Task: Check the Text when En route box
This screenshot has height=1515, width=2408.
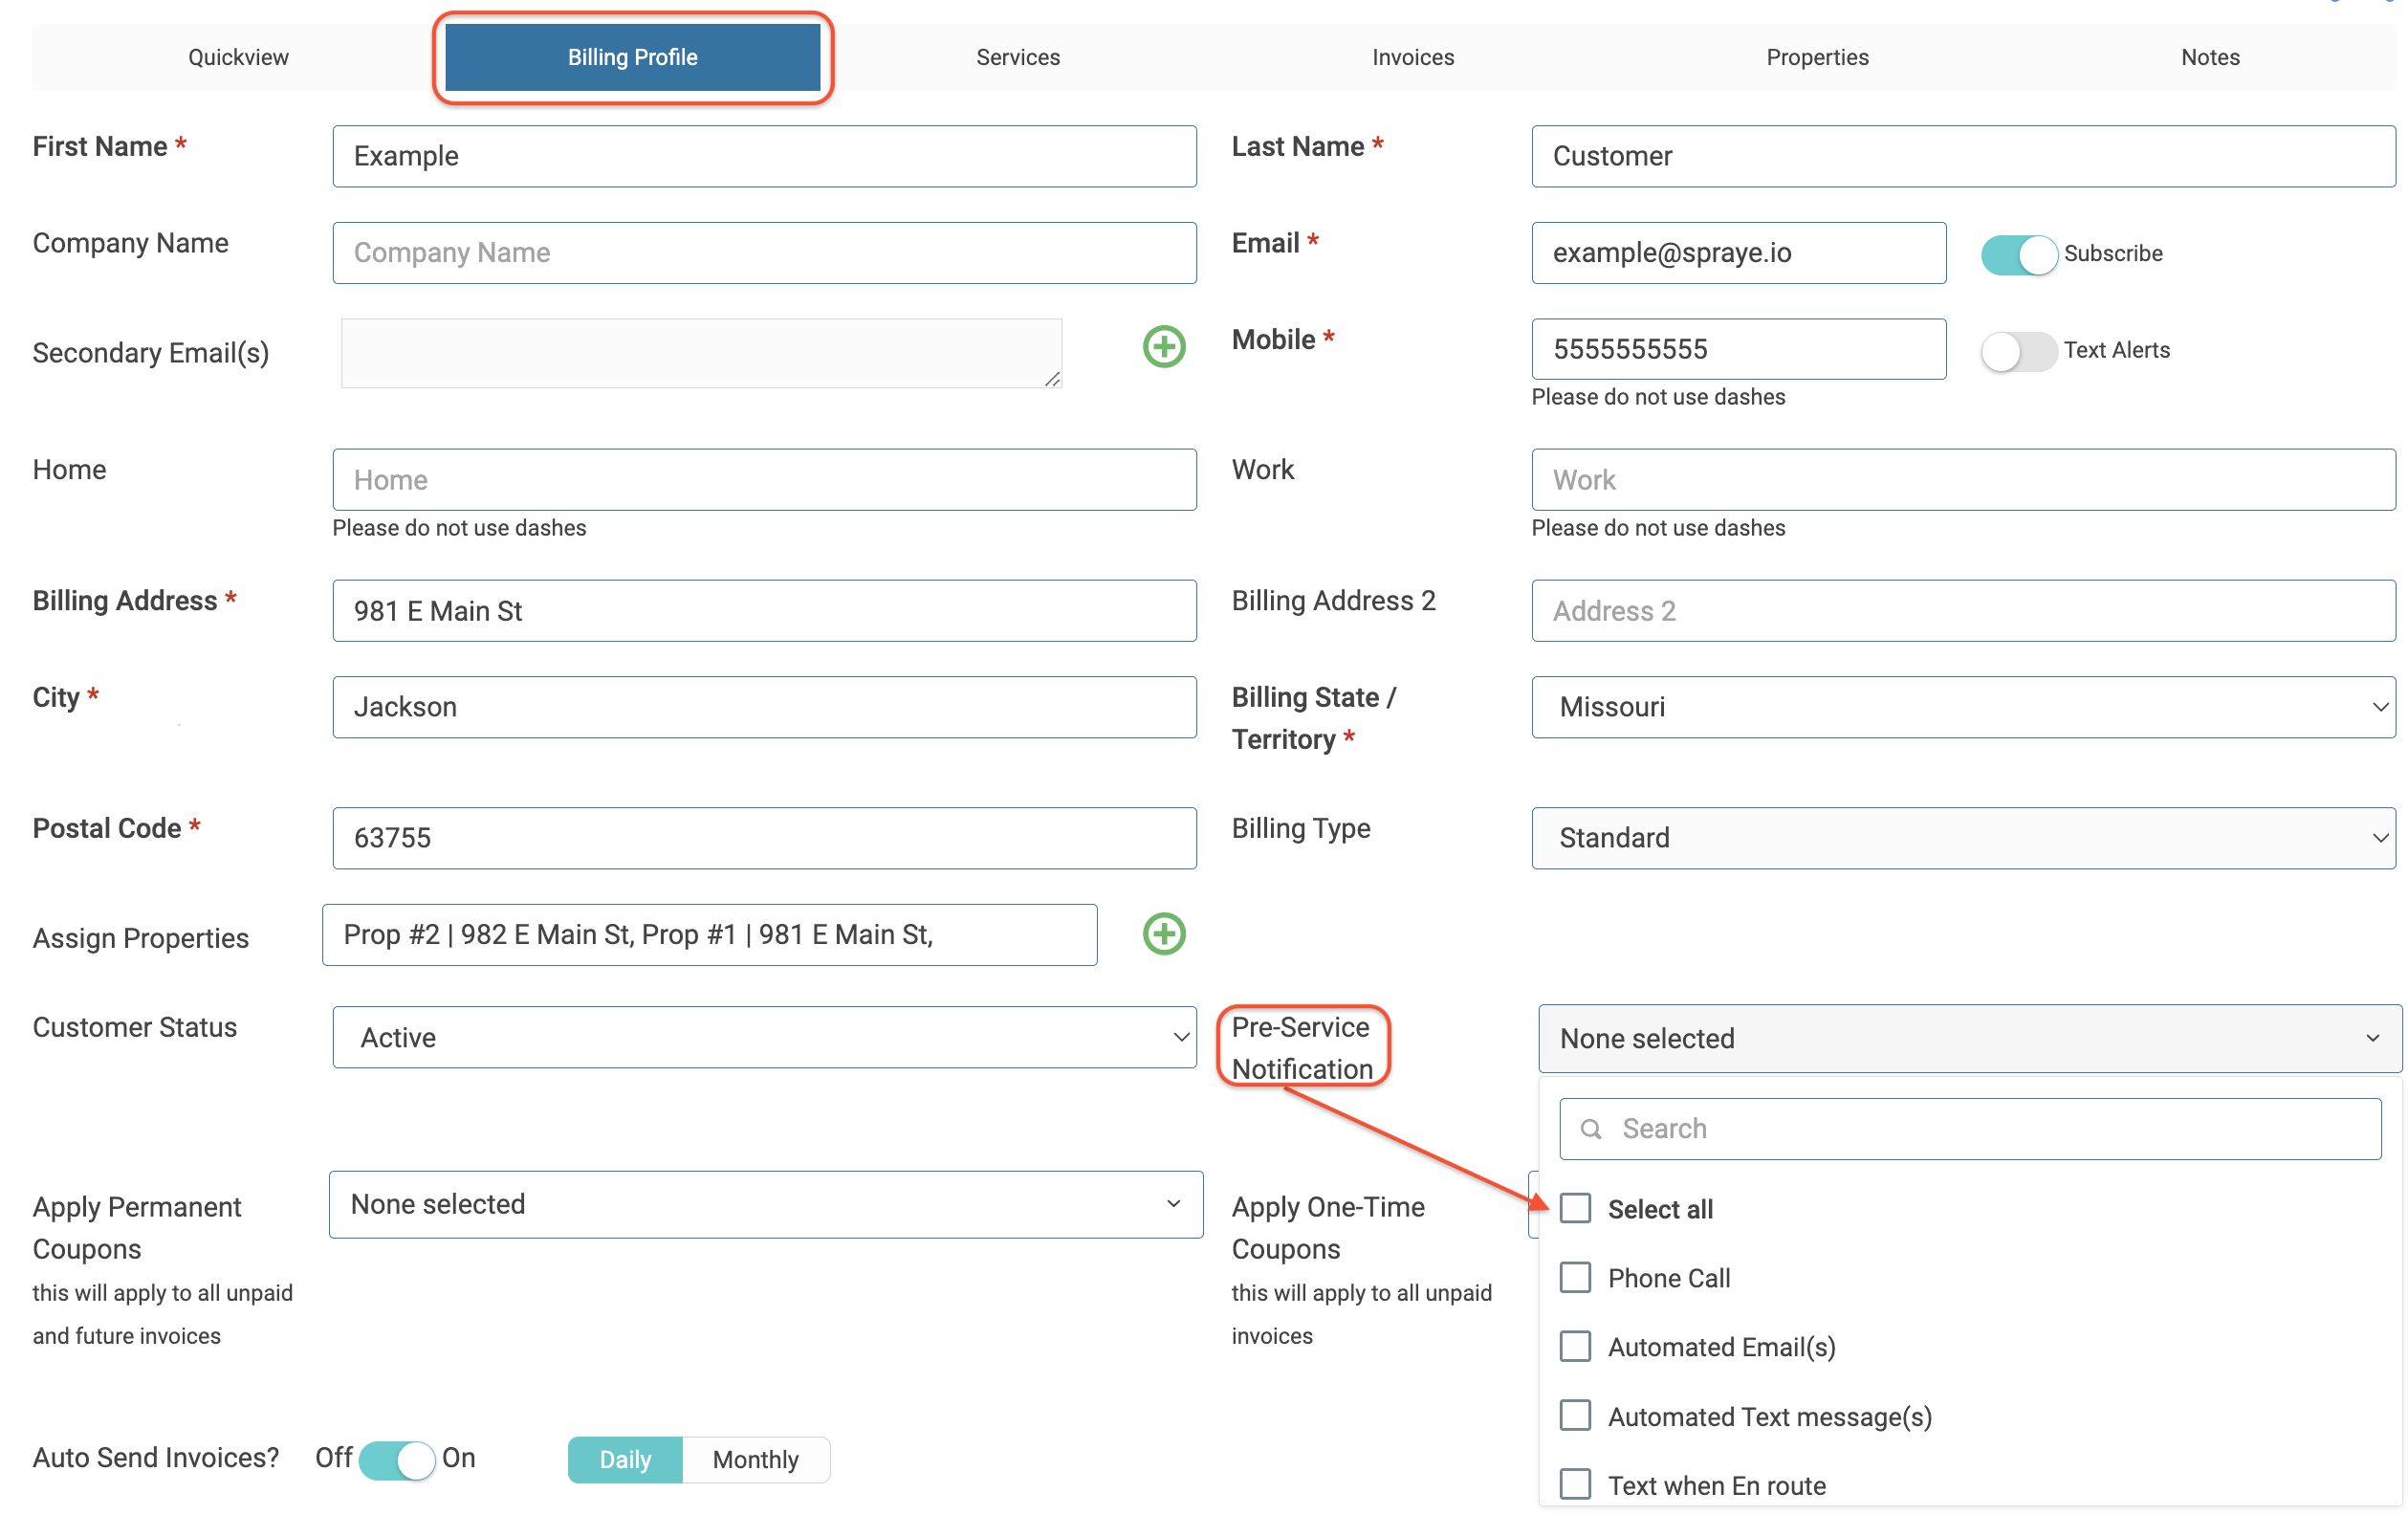Action: pyautogui.click(x=1575, y=1484)
